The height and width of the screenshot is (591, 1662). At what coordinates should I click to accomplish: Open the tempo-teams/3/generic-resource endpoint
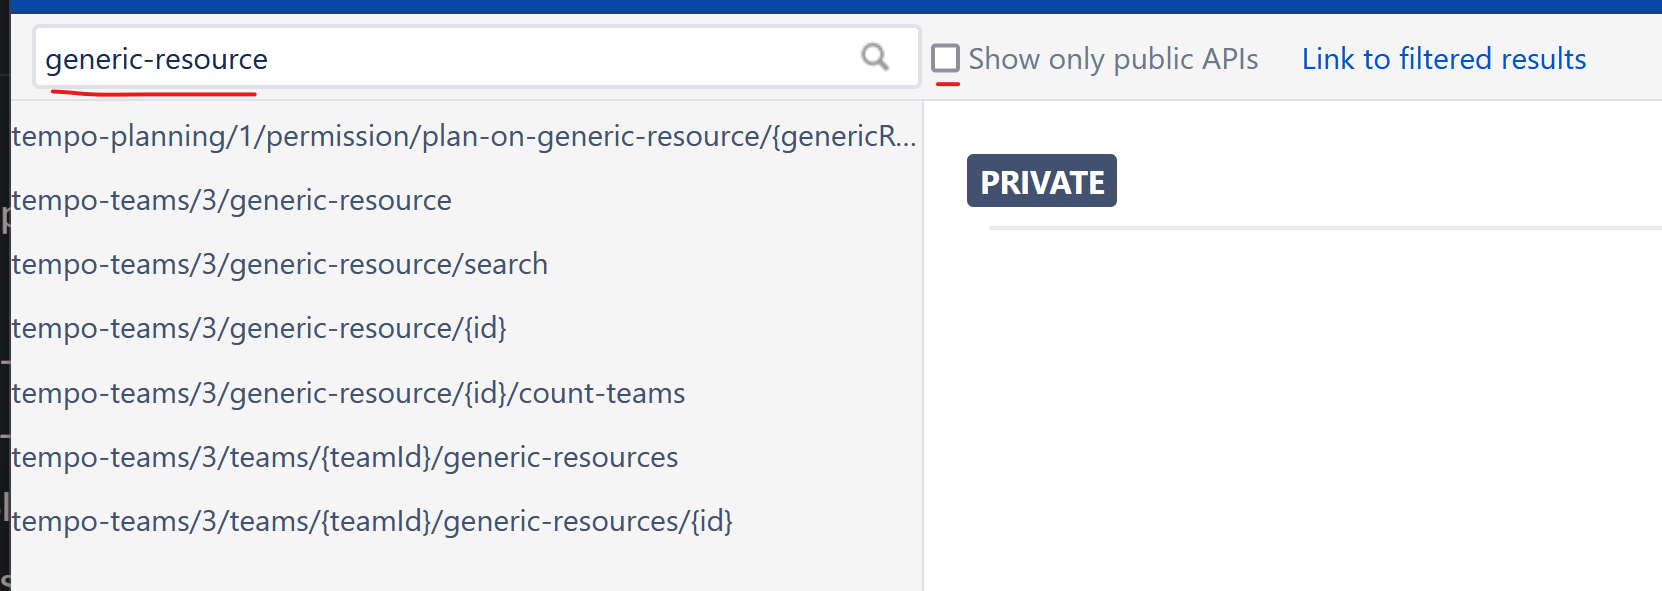[232, 200]
